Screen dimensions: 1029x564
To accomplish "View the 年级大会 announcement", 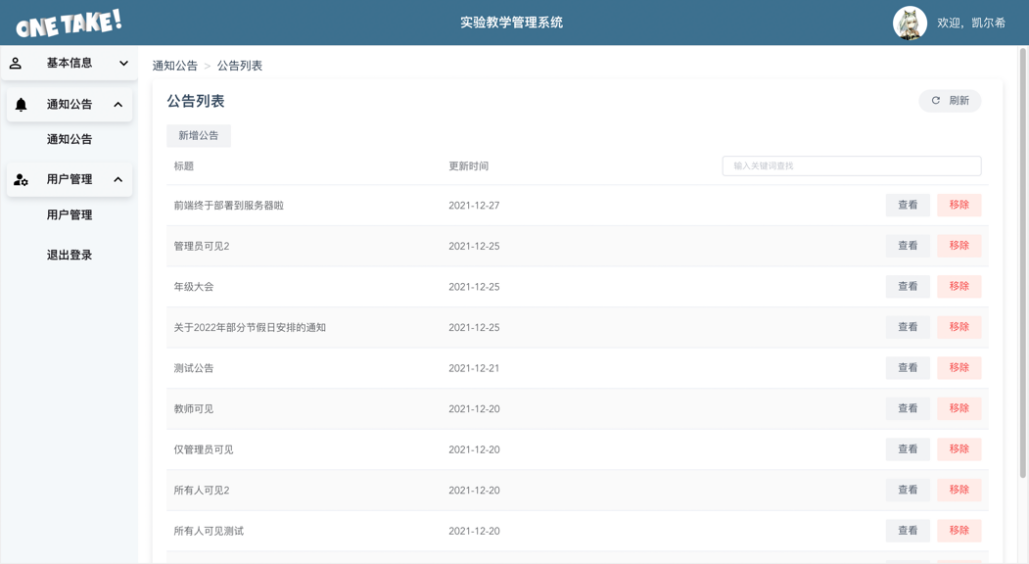I will 908,286.
